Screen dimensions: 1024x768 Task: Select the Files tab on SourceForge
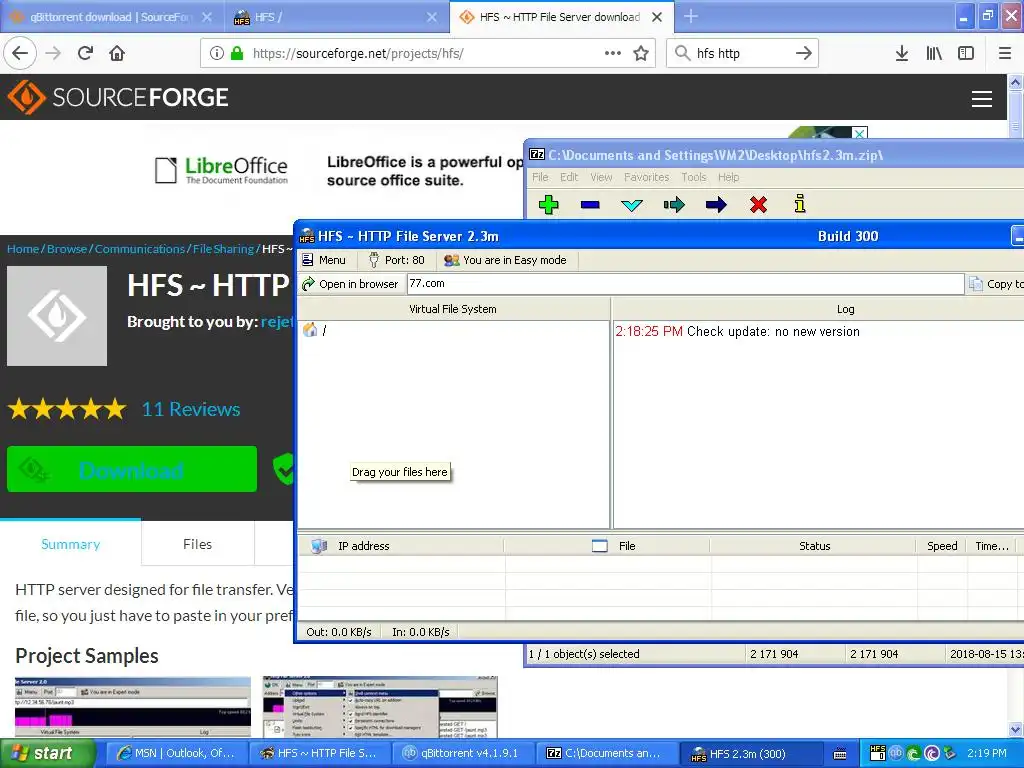[197, 544]
